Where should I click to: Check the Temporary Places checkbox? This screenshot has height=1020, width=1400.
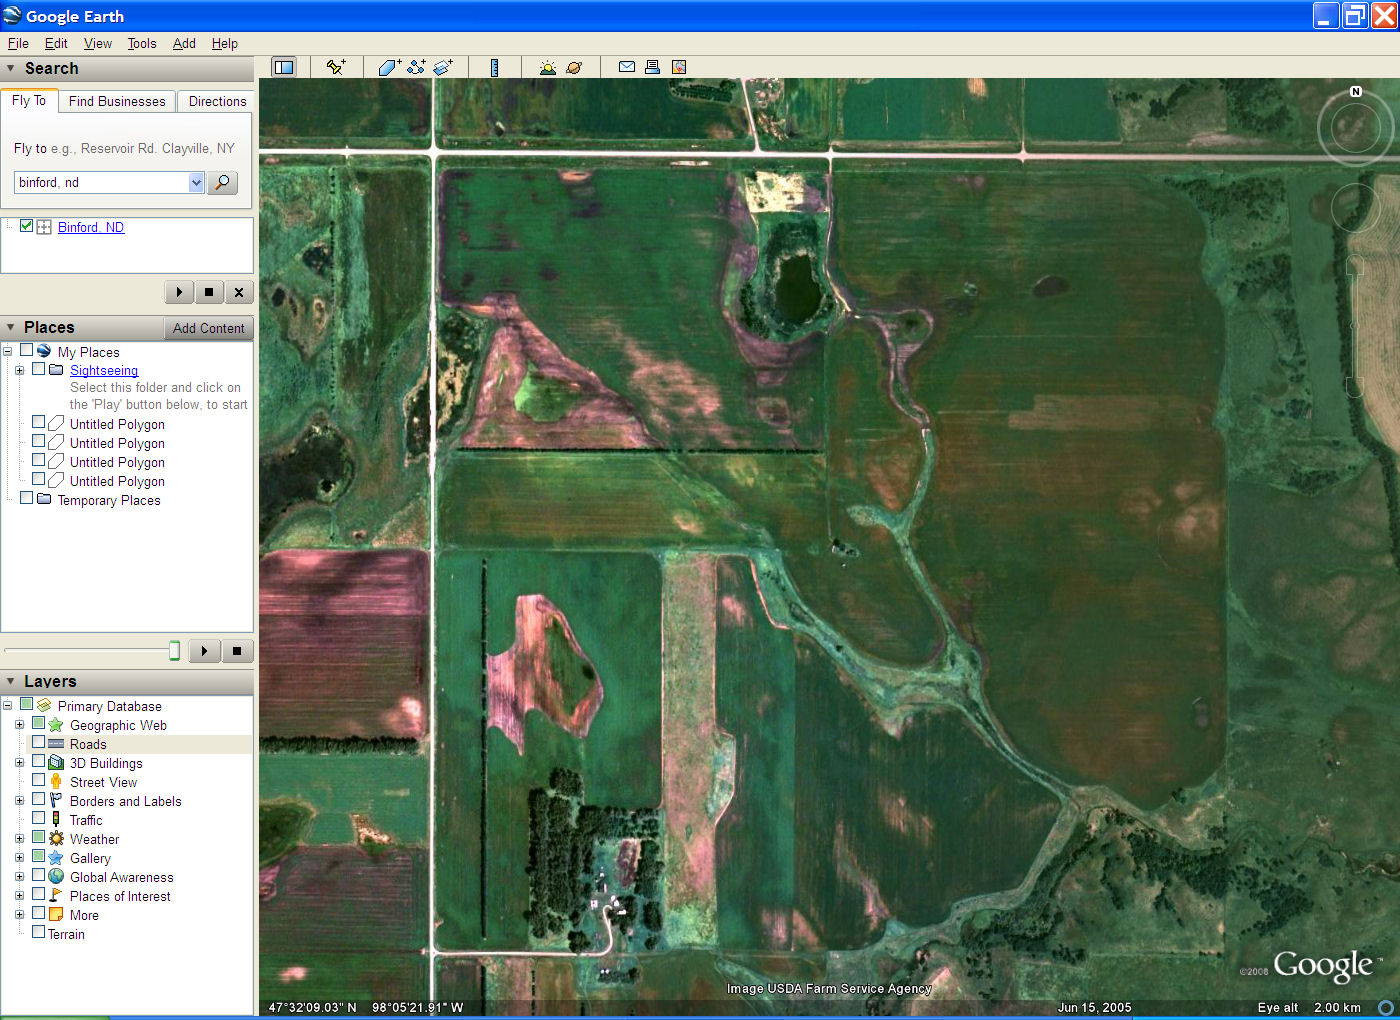pyautogui.click(x=26, y=498)
